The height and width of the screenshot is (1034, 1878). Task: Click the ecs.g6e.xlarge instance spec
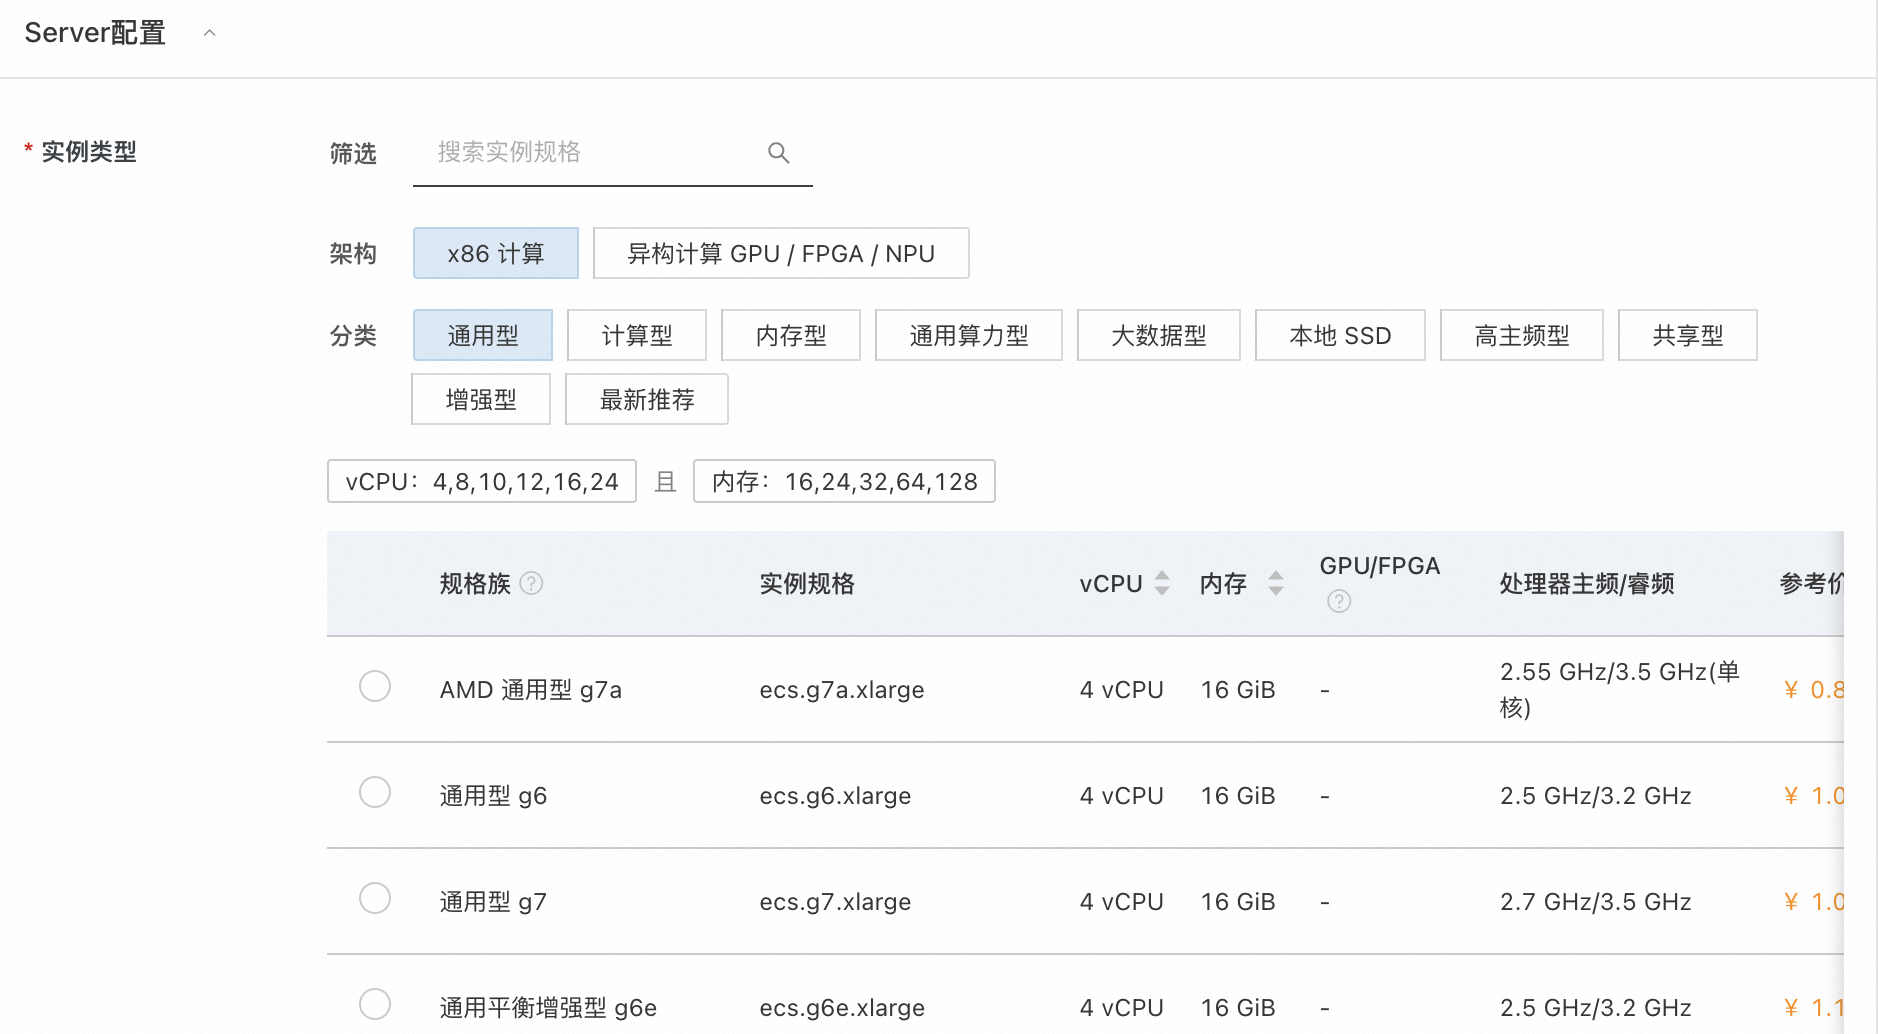click(842, 1008)
